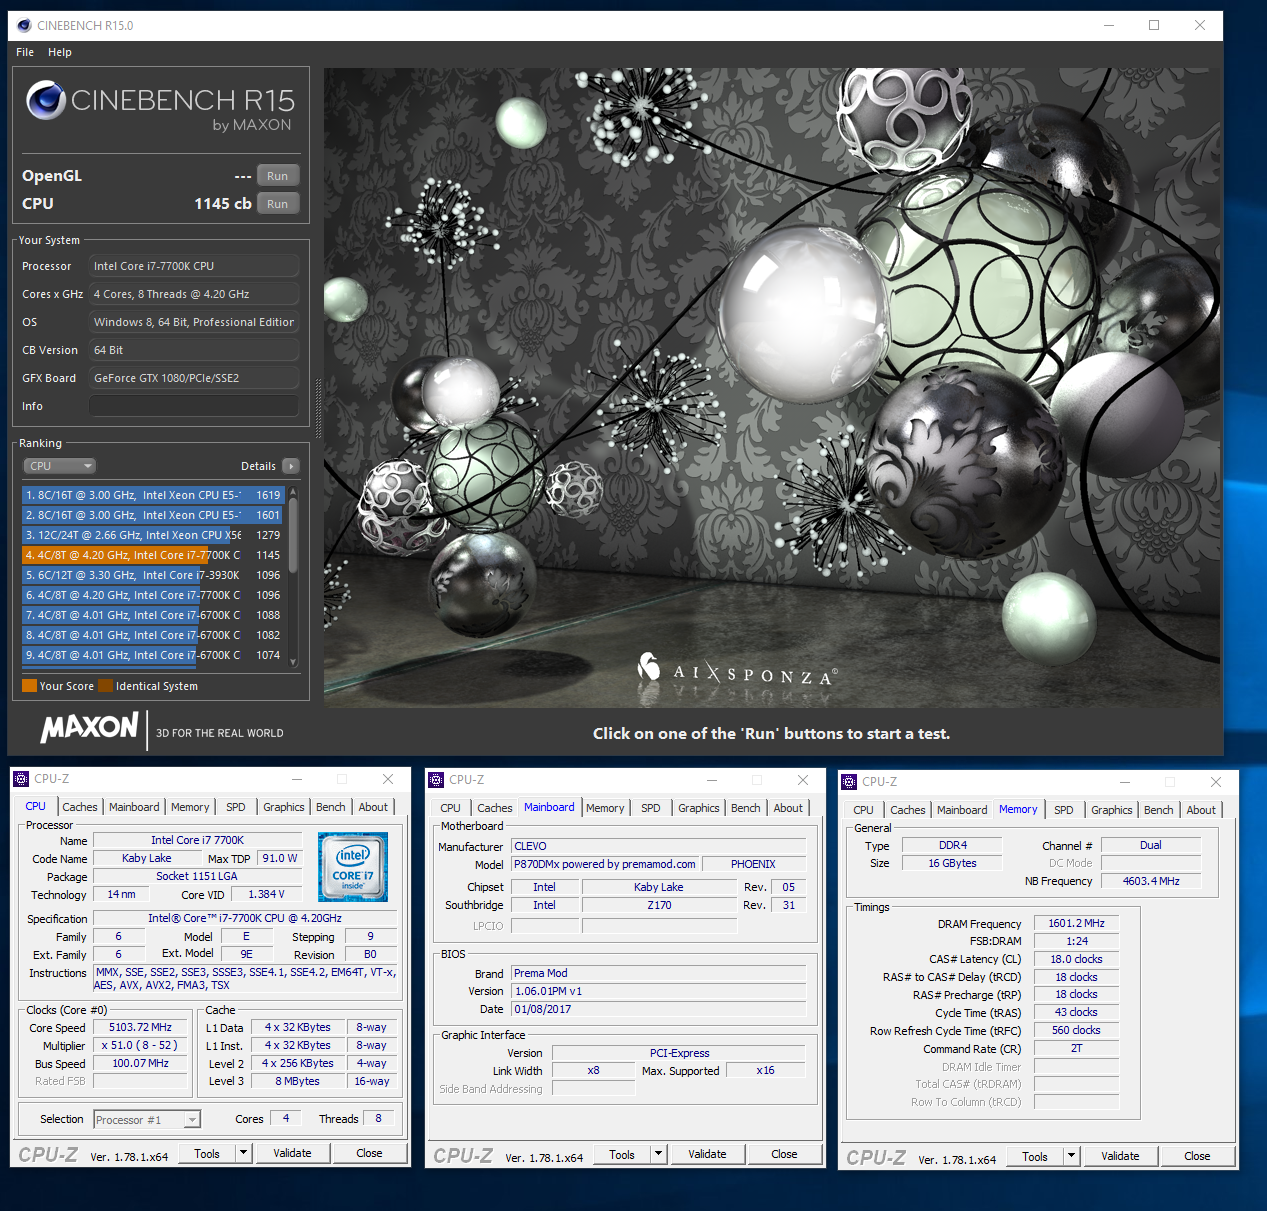1267x1211 pixels.
Task: Click Validate in Memory window
Action: coord(1121,1156)
